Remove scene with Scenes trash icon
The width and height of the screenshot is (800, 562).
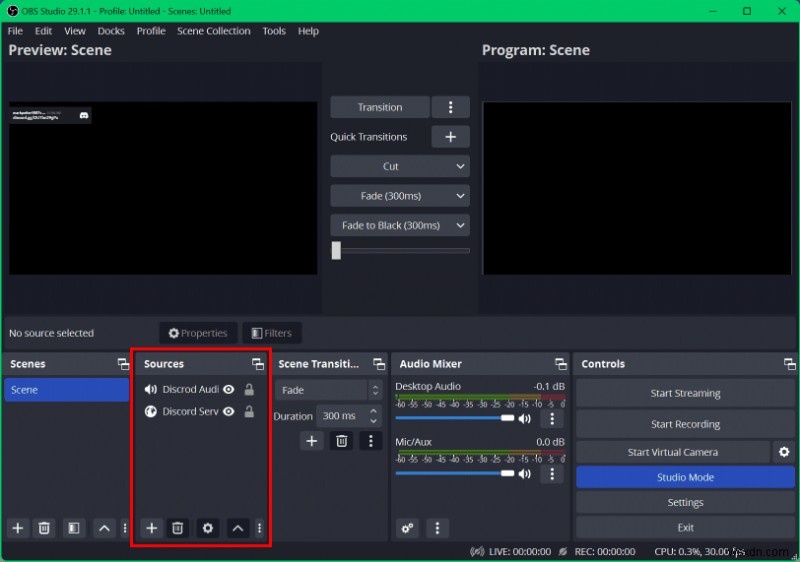44,528
